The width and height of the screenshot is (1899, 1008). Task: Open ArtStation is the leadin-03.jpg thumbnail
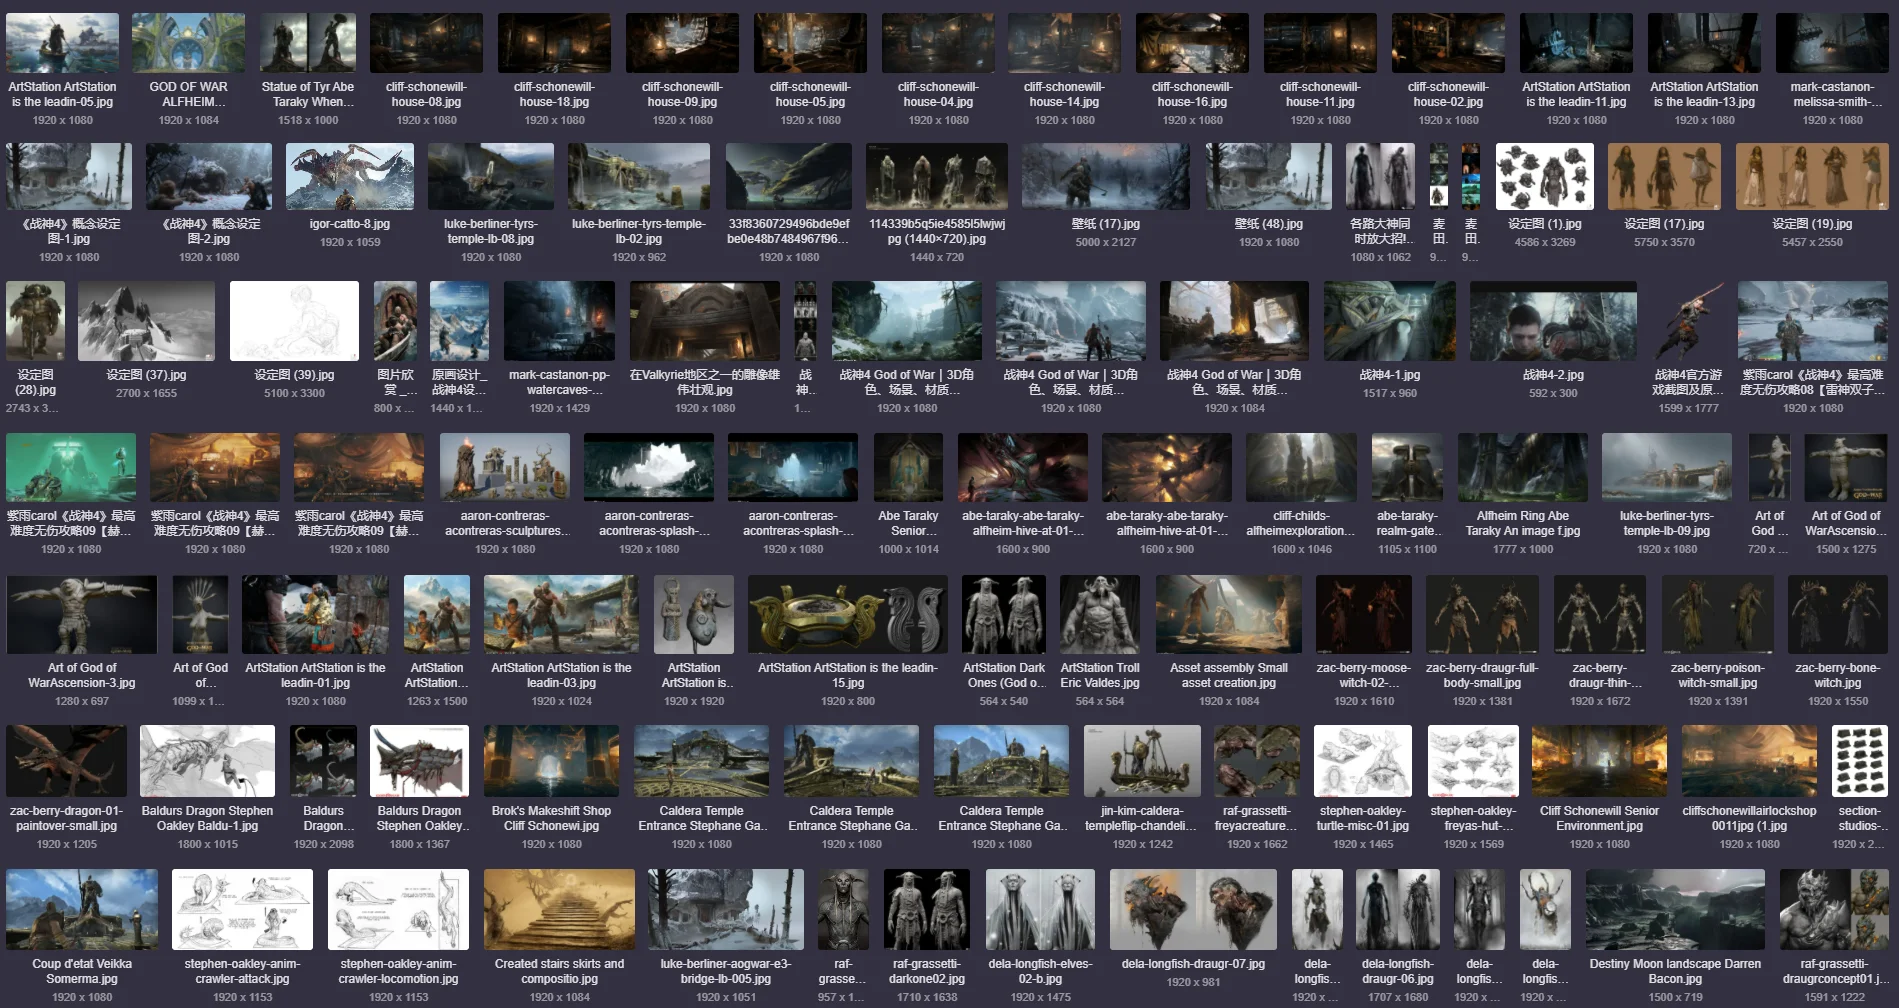coord(561,614)
